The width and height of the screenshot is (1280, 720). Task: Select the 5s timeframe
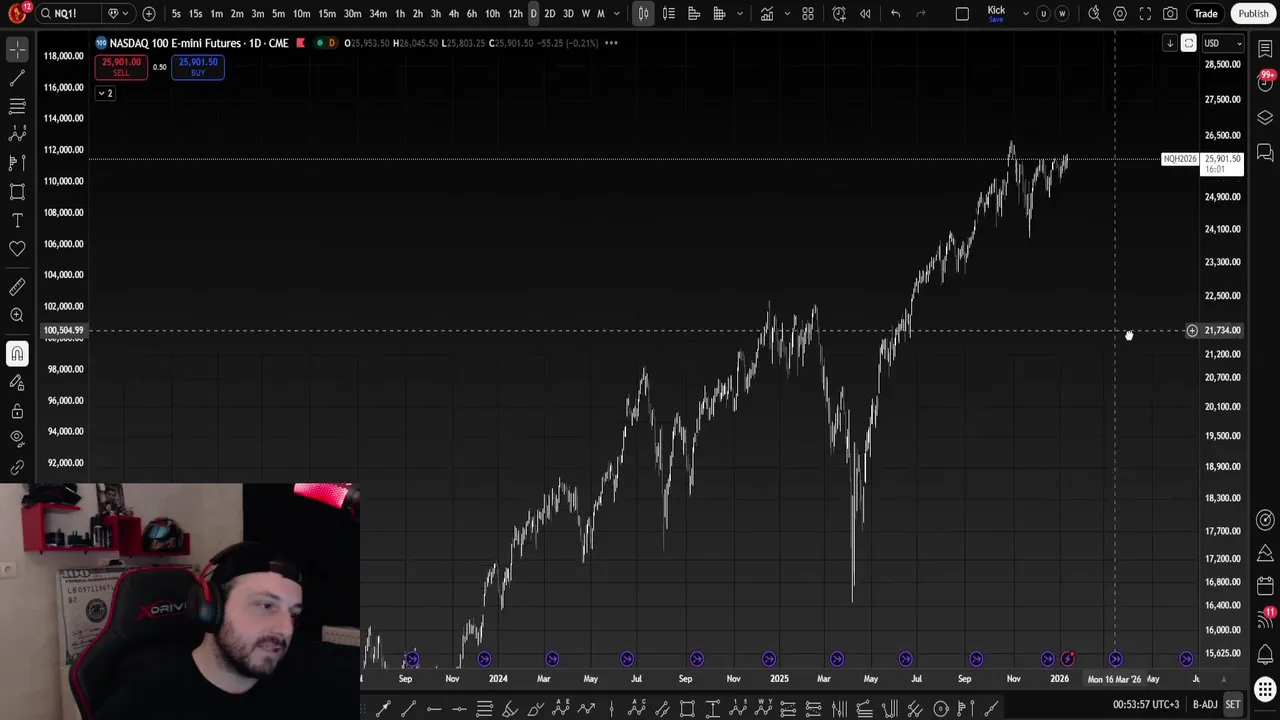tap(176, 14)
